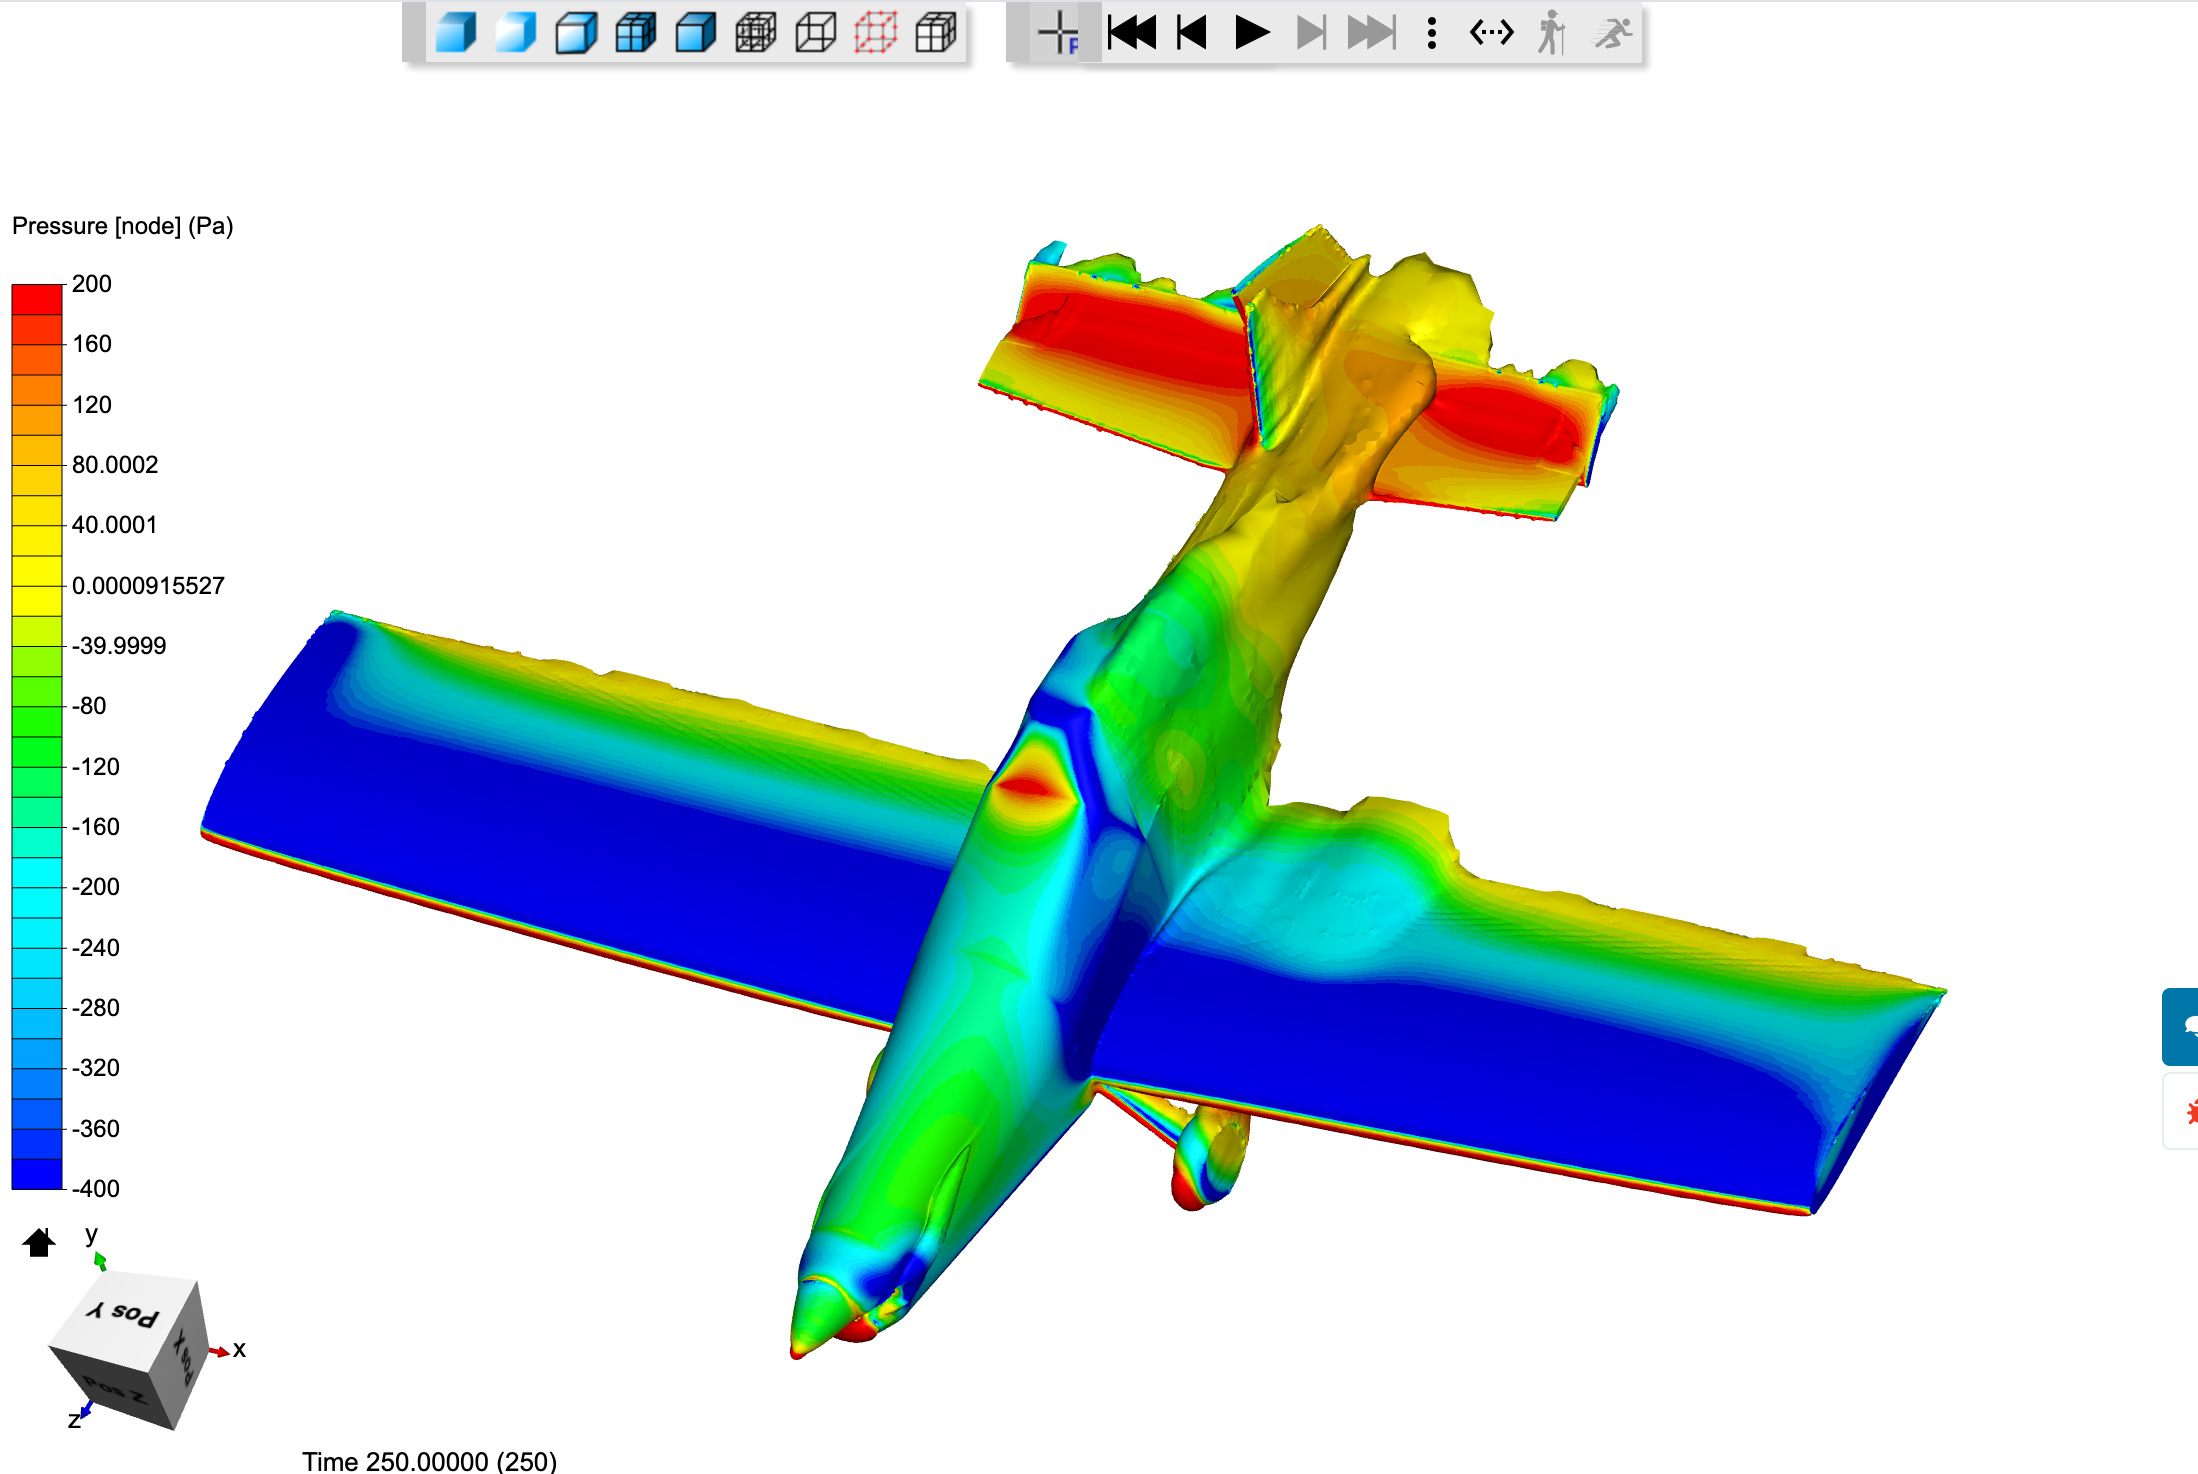
Task: Click the red 200 Pa legend color band
Action: 37,299
